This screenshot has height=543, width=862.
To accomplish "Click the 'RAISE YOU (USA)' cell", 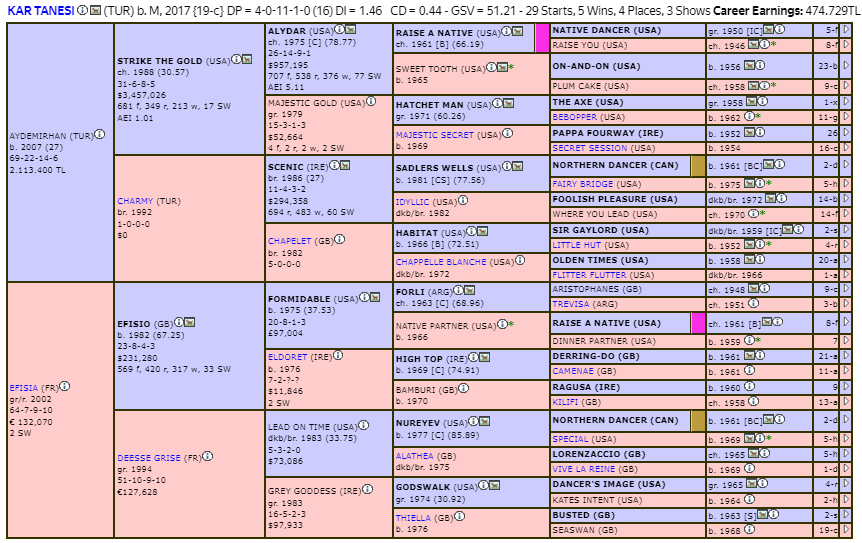I will point(627,45).
